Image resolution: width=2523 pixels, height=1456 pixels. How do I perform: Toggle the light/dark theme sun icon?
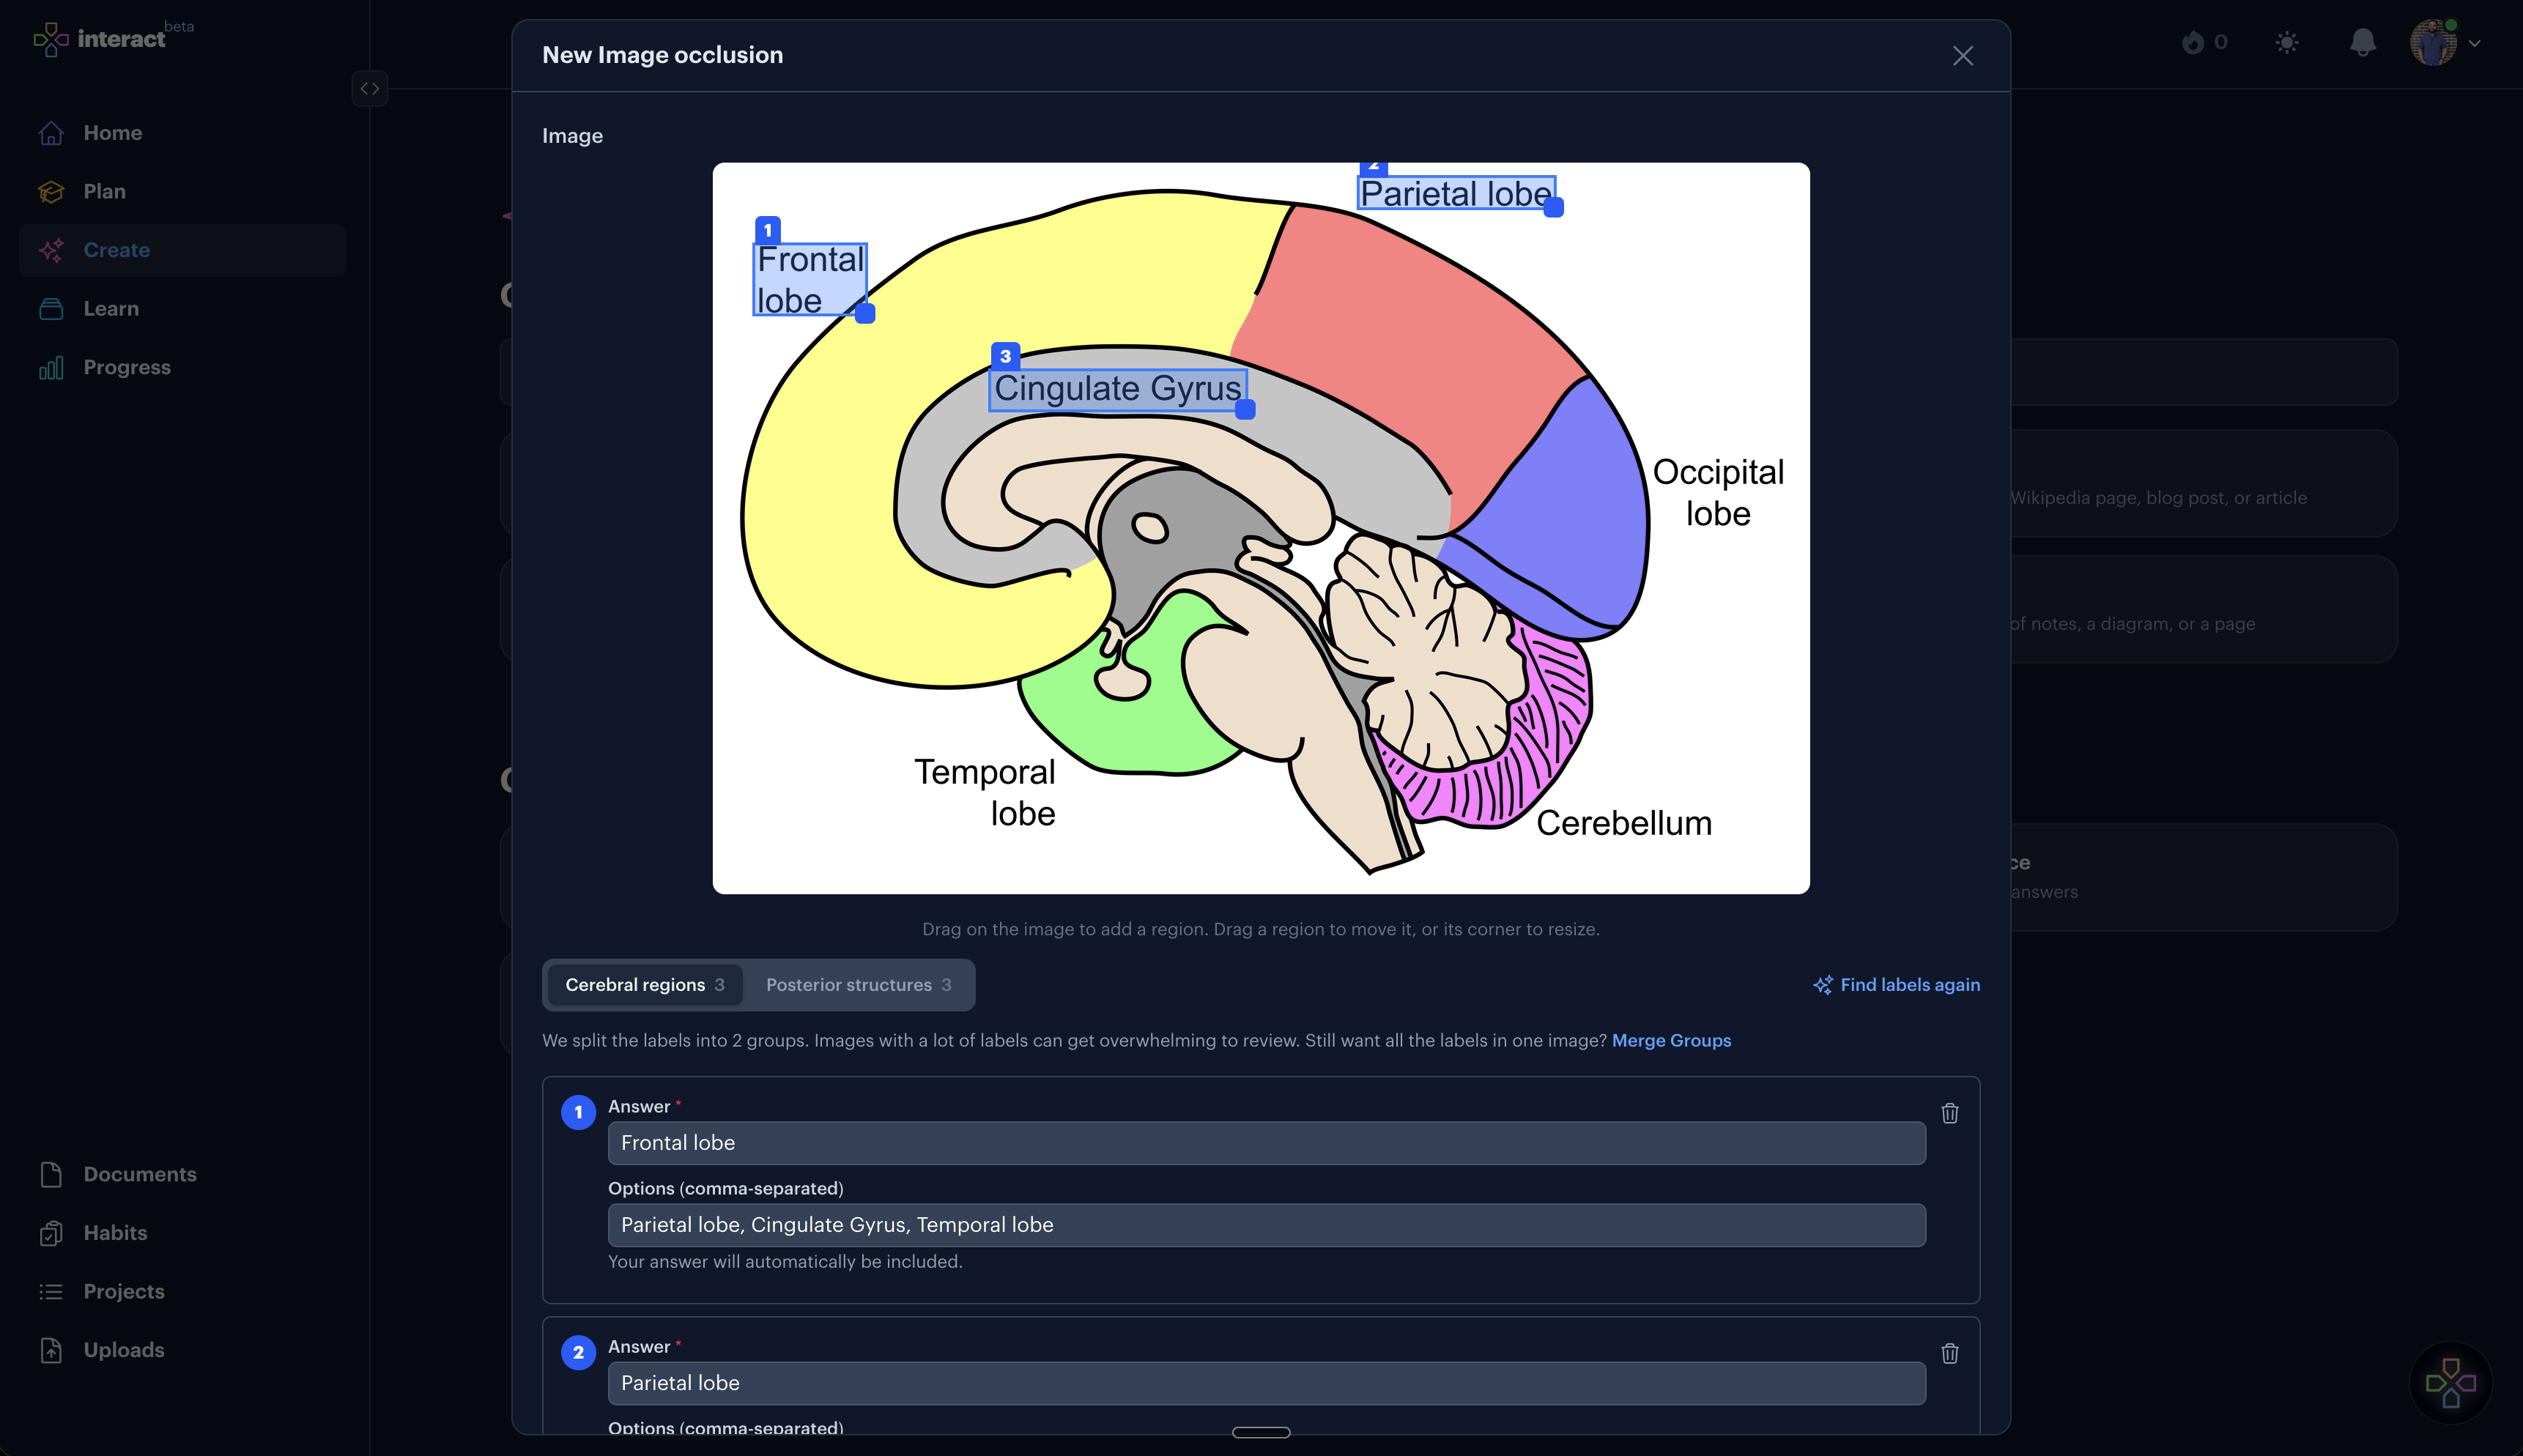tap(2287, 42)
